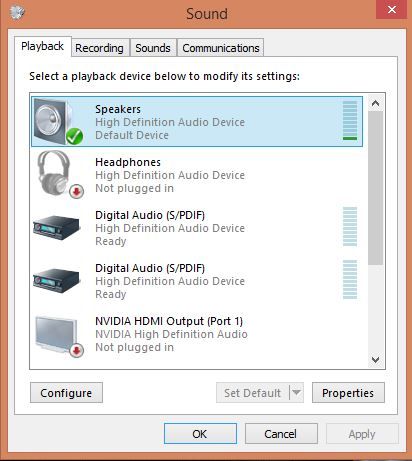Click the device list scroll down arrow
This screenshot has height=461, width=412.
tap(375, 360)
